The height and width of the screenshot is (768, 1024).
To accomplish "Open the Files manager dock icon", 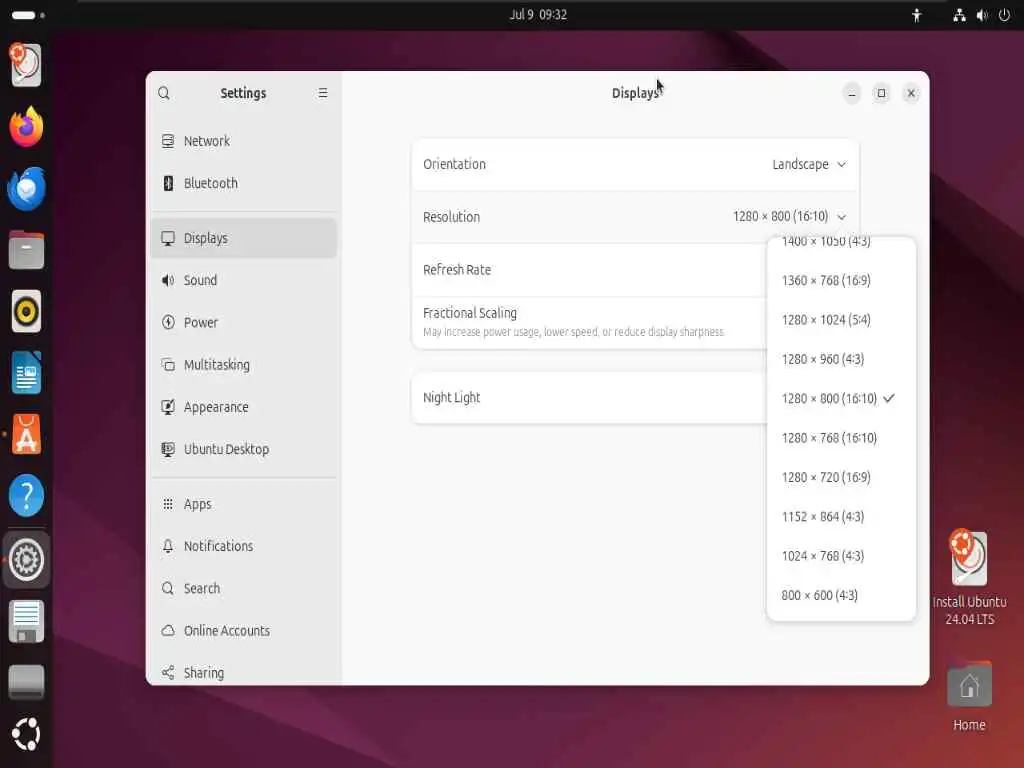I will coord(26,250).
